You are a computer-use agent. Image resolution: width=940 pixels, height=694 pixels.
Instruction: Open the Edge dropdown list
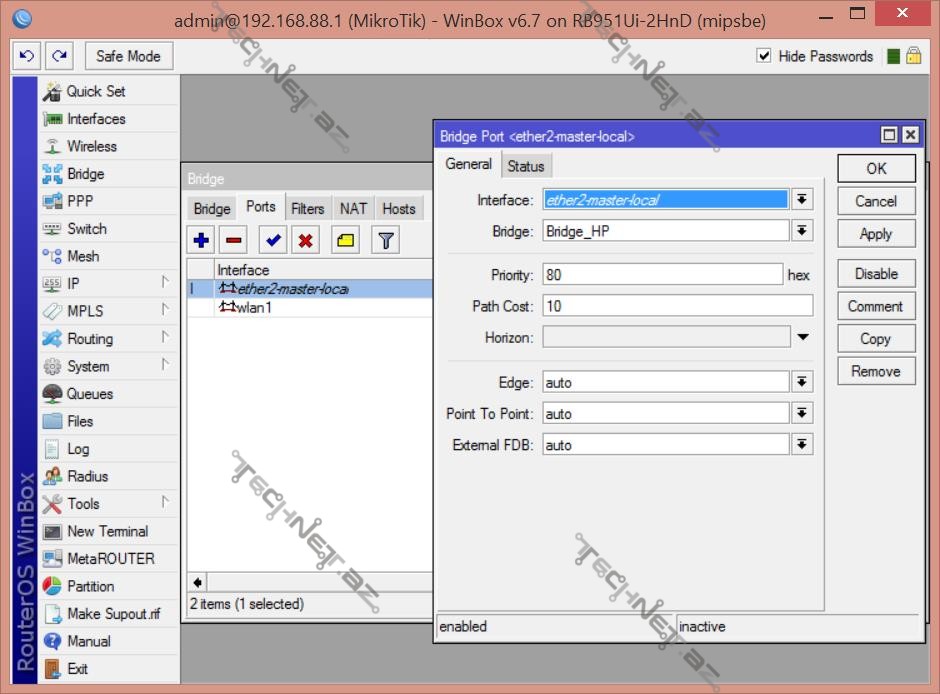coord(802,383)
